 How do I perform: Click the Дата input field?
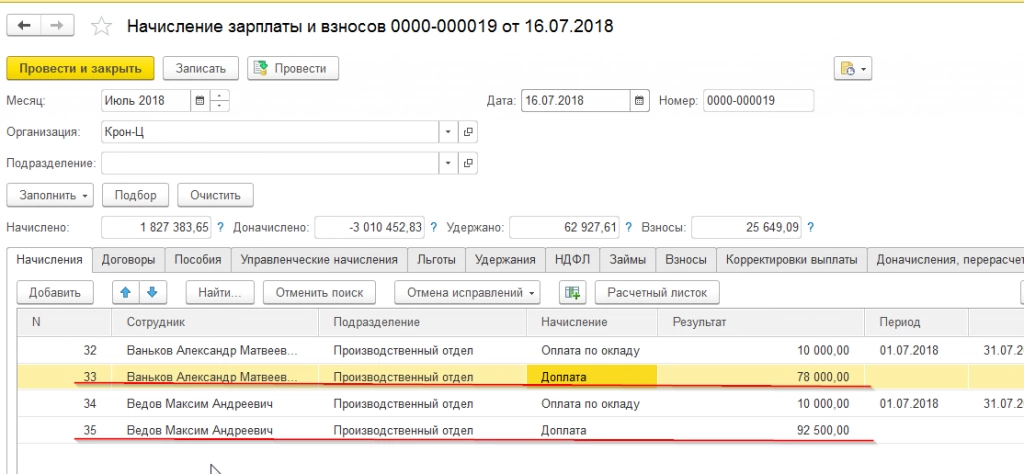(x=575, y=101)
